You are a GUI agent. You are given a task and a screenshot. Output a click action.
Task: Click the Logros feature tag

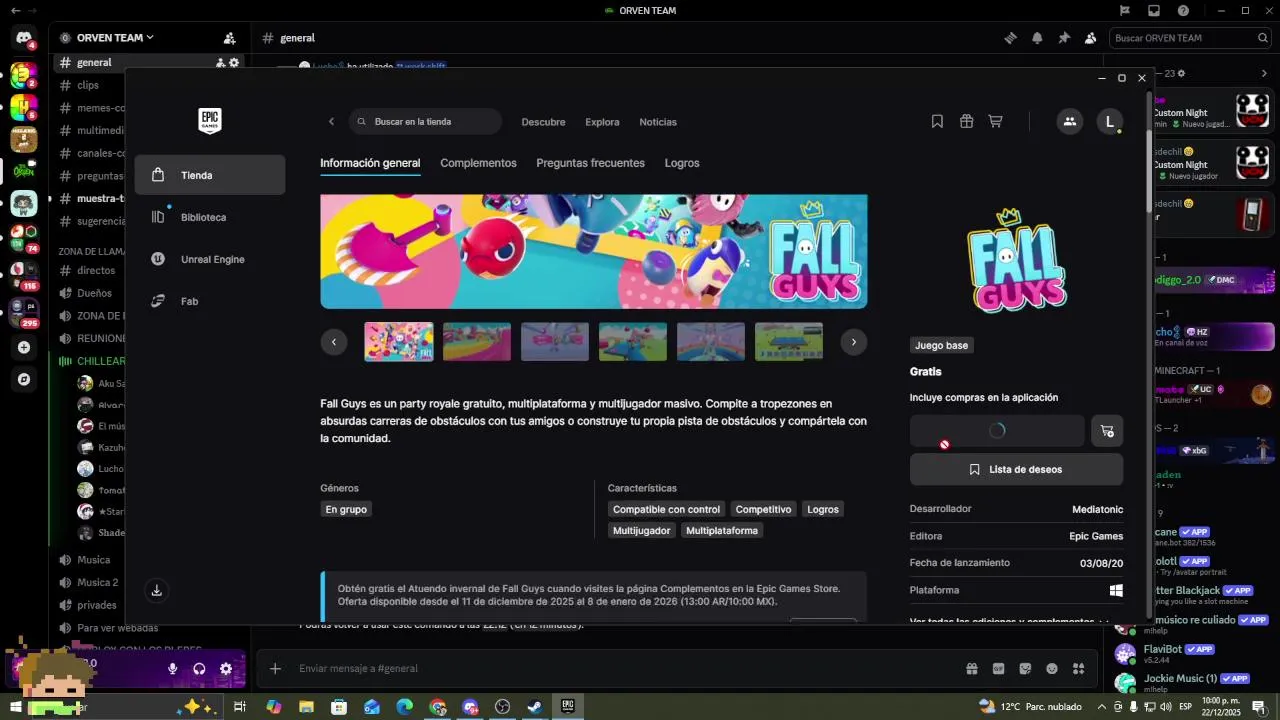pos(823,509)
